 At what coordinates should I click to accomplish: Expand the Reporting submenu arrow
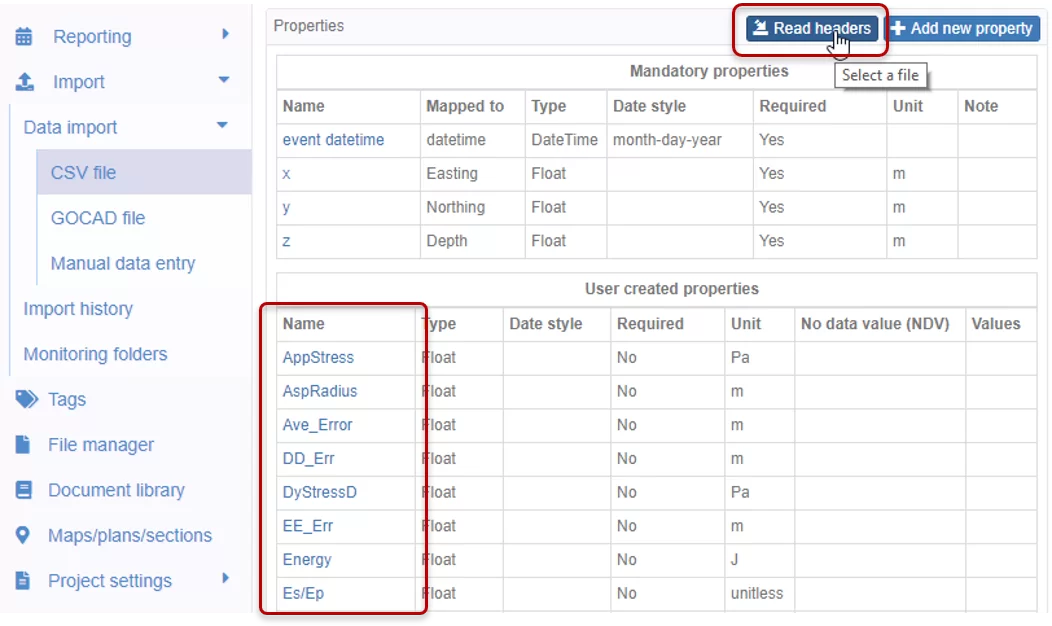(225, 35)
